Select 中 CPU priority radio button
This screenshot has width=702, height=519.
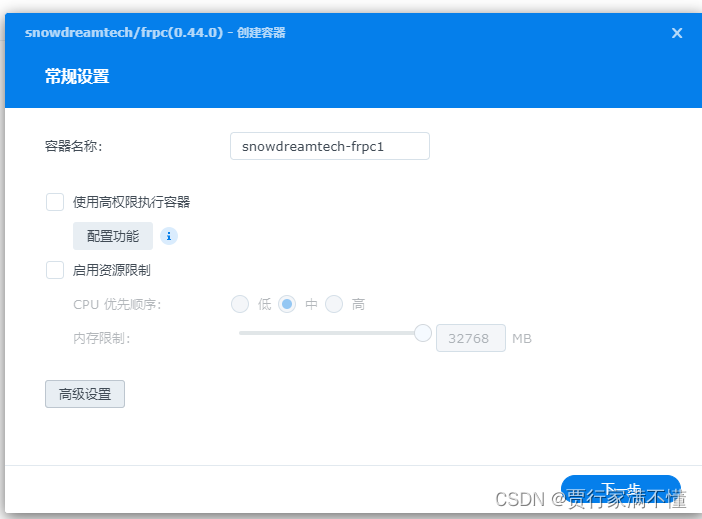tap(287, 304)
